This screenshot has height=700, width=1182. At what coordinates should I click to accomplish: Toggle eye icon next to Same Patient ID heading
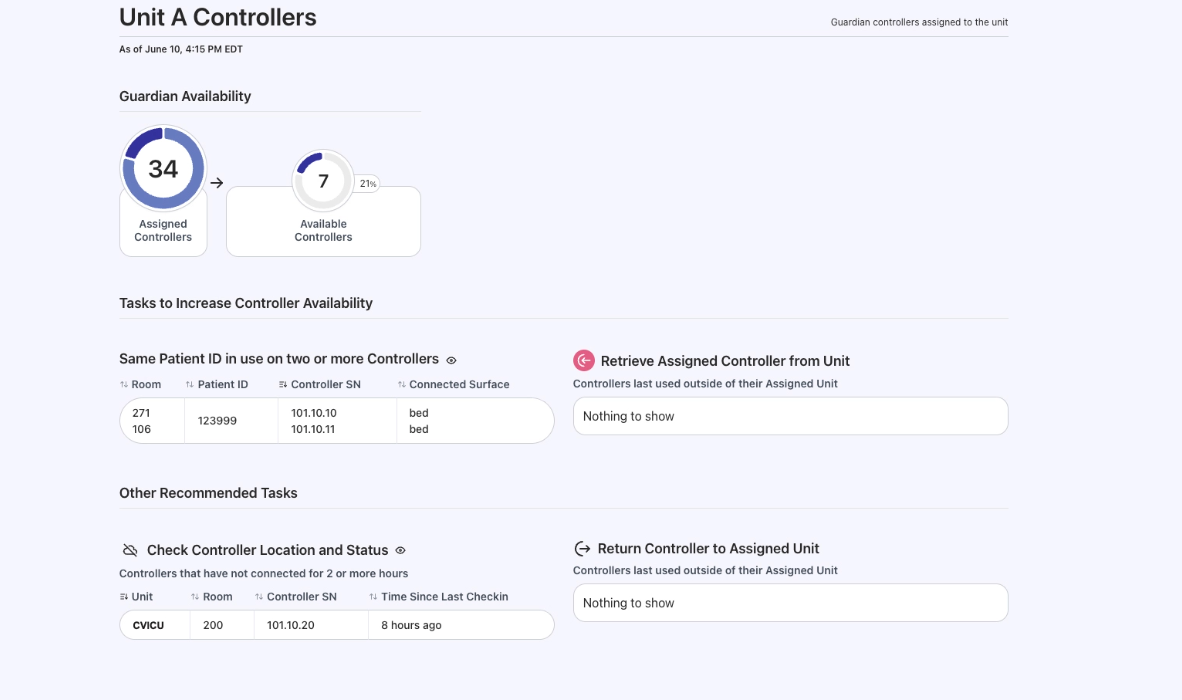451,360
